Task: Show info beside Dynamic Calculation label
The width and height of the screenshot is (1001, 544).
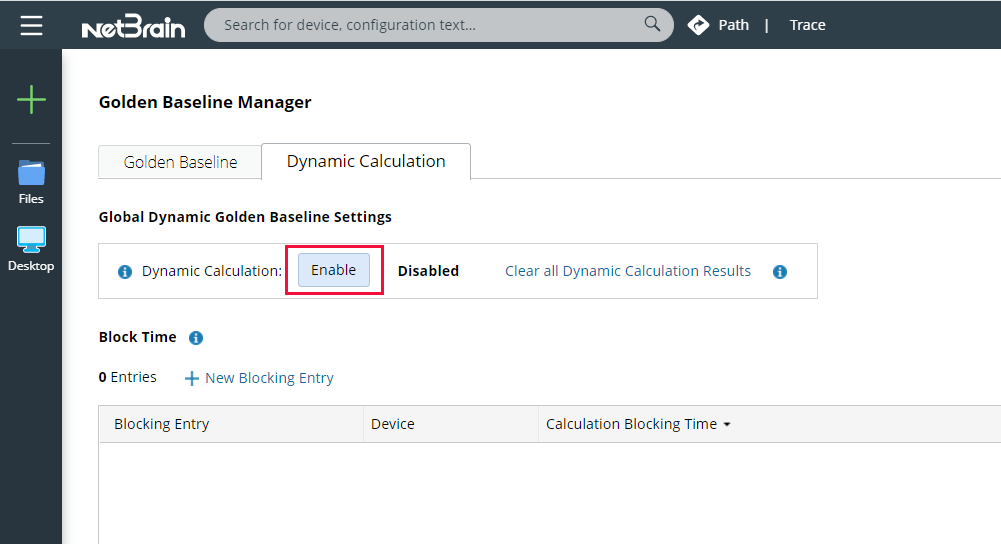Action: click(125, 272)
